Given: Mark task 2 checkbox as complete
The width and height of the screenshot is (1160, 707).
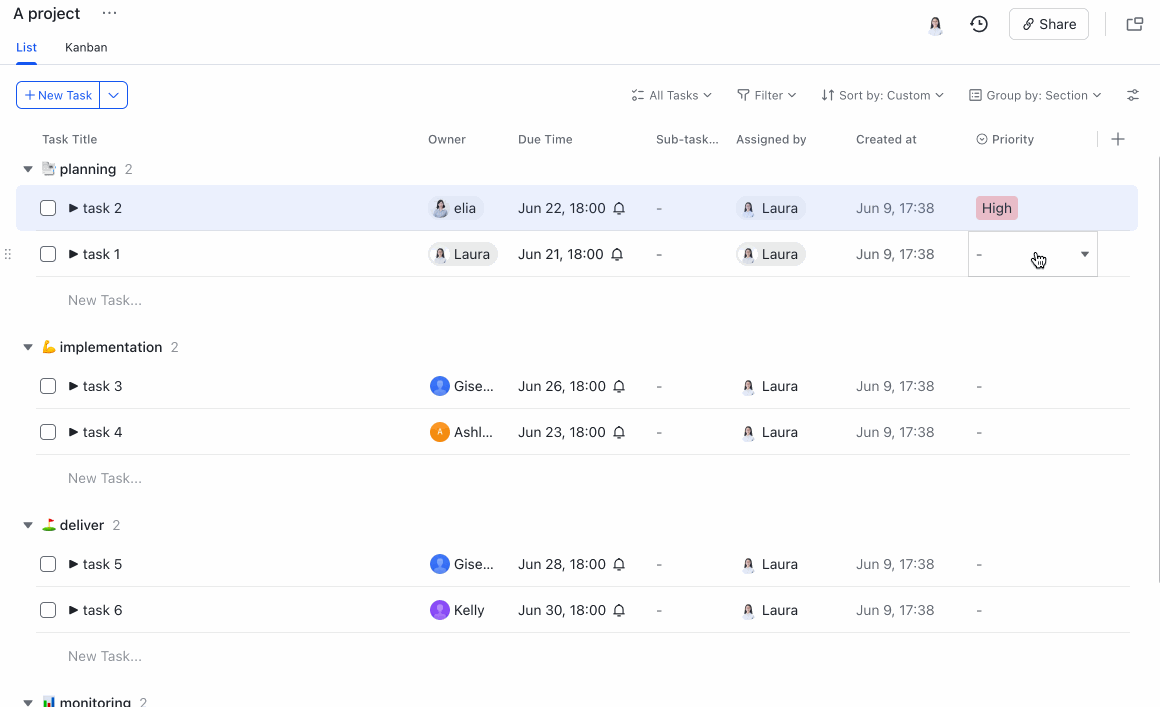Looking at the screenshot, I should 48,208.
